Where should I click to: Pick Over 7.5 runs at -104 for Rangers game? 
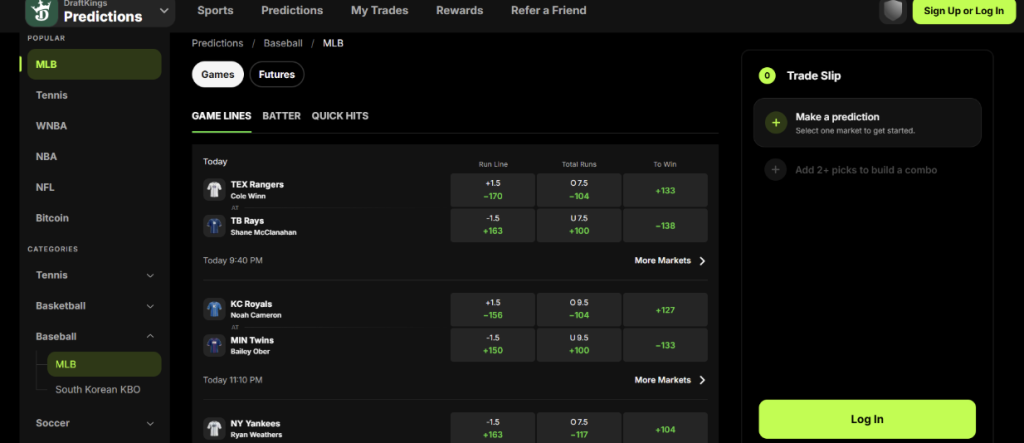click(x=579, y=190)
